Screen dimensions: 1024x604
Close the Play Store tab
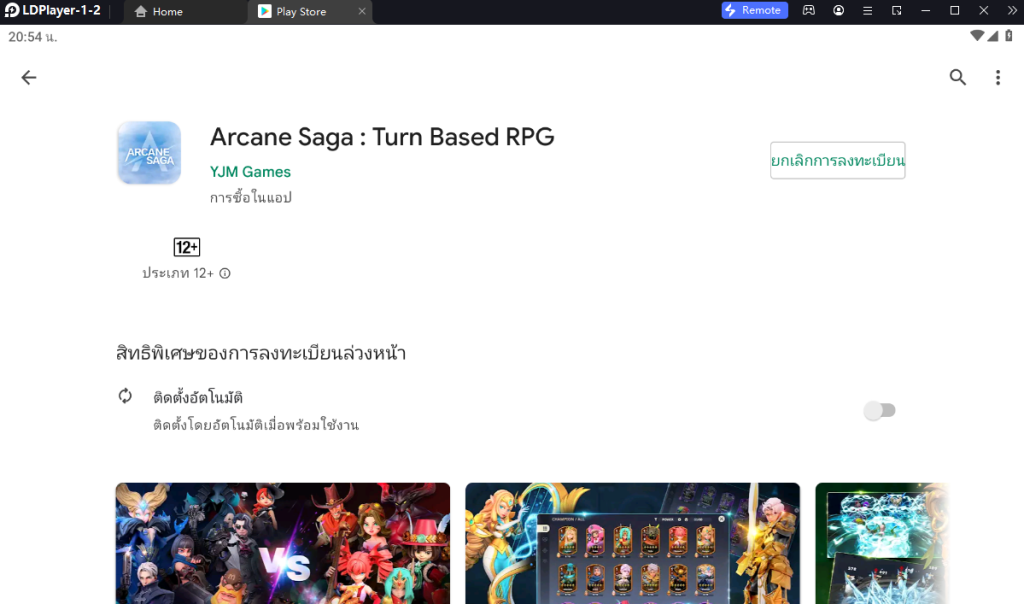[x=362, y=11]
